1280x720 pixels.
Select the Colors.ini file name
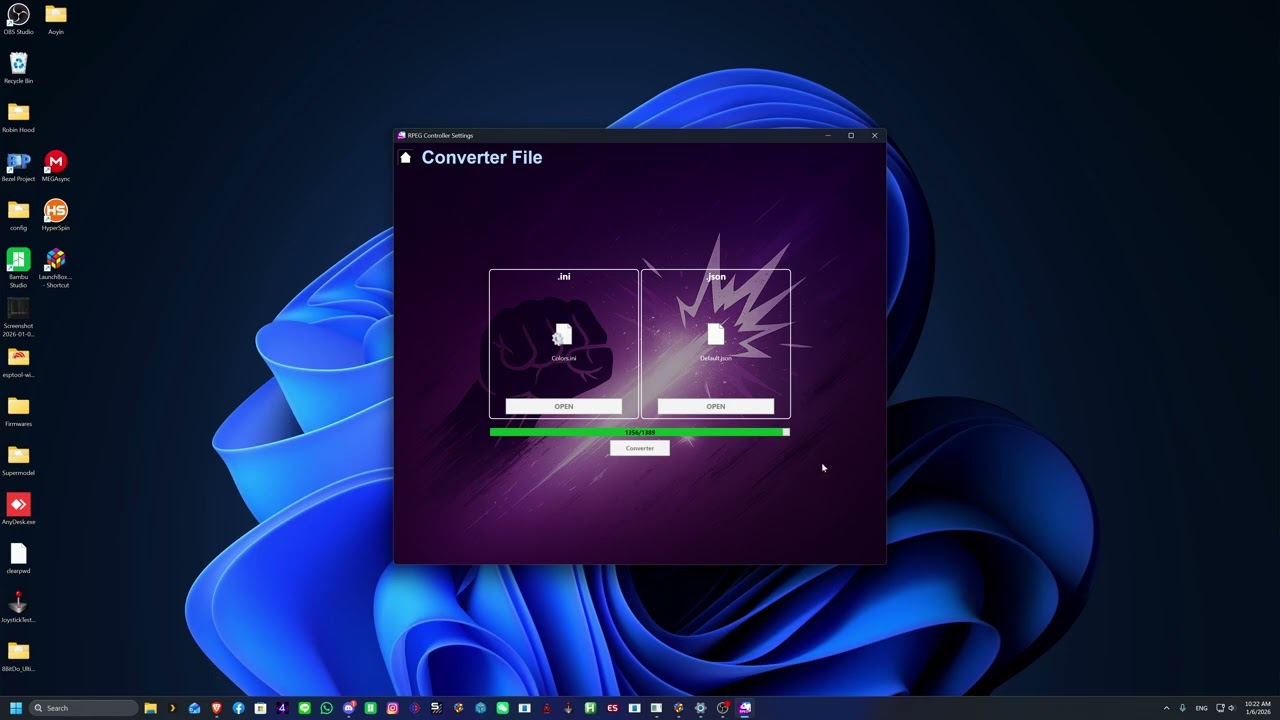click(563, 358)
